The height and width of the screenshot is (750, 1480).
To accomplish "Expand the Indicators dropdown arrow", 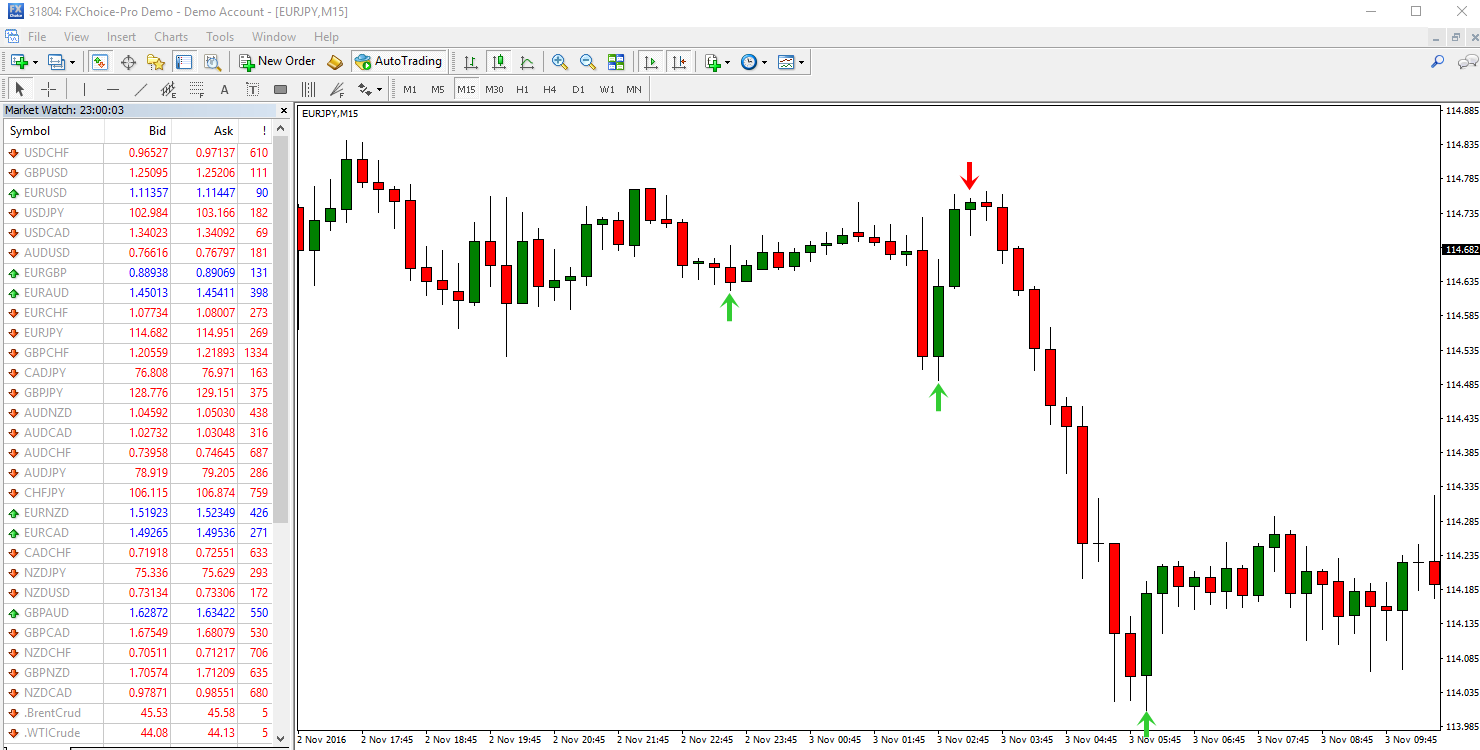I will [728, 62].
